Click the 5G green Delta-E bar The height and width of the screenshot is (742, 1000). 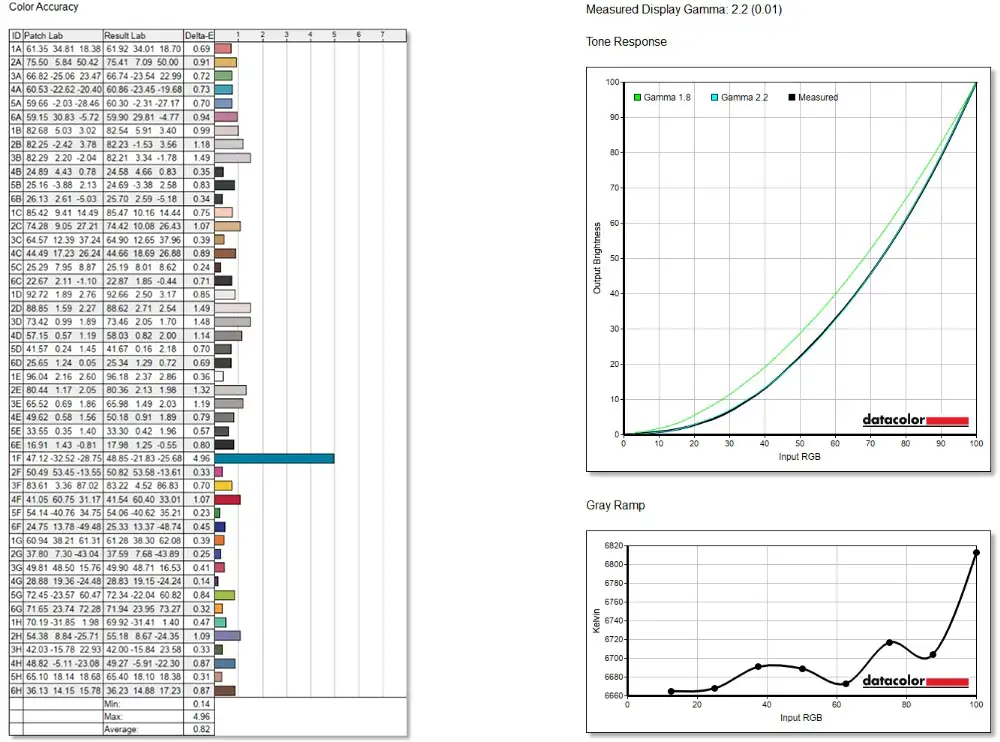point(224,595)
